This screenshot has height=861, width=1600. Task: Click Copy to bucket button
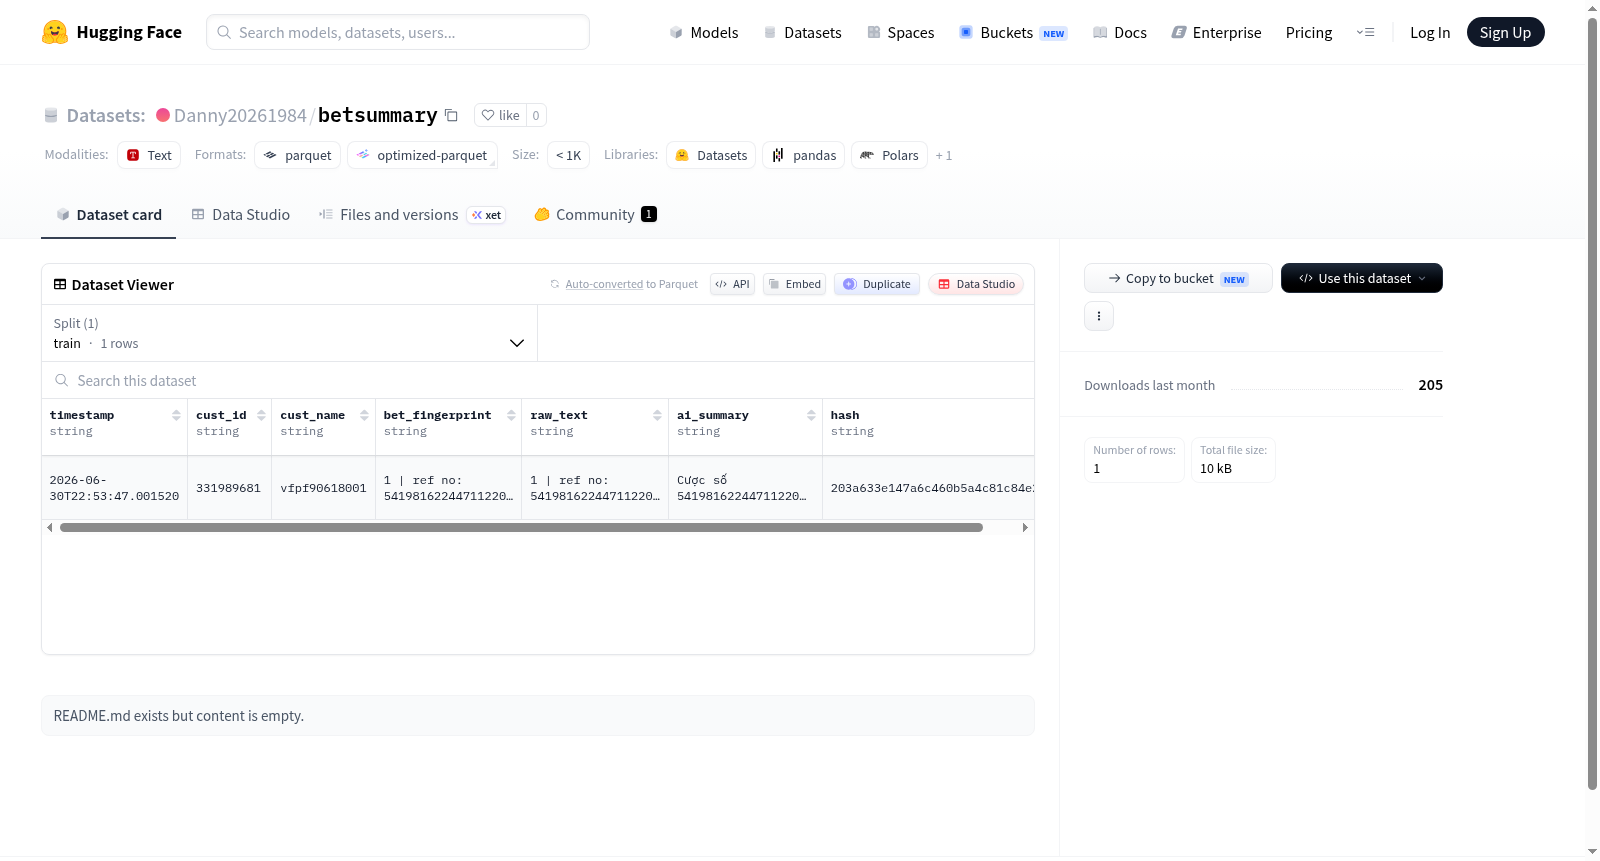[x=1178, y=278]
